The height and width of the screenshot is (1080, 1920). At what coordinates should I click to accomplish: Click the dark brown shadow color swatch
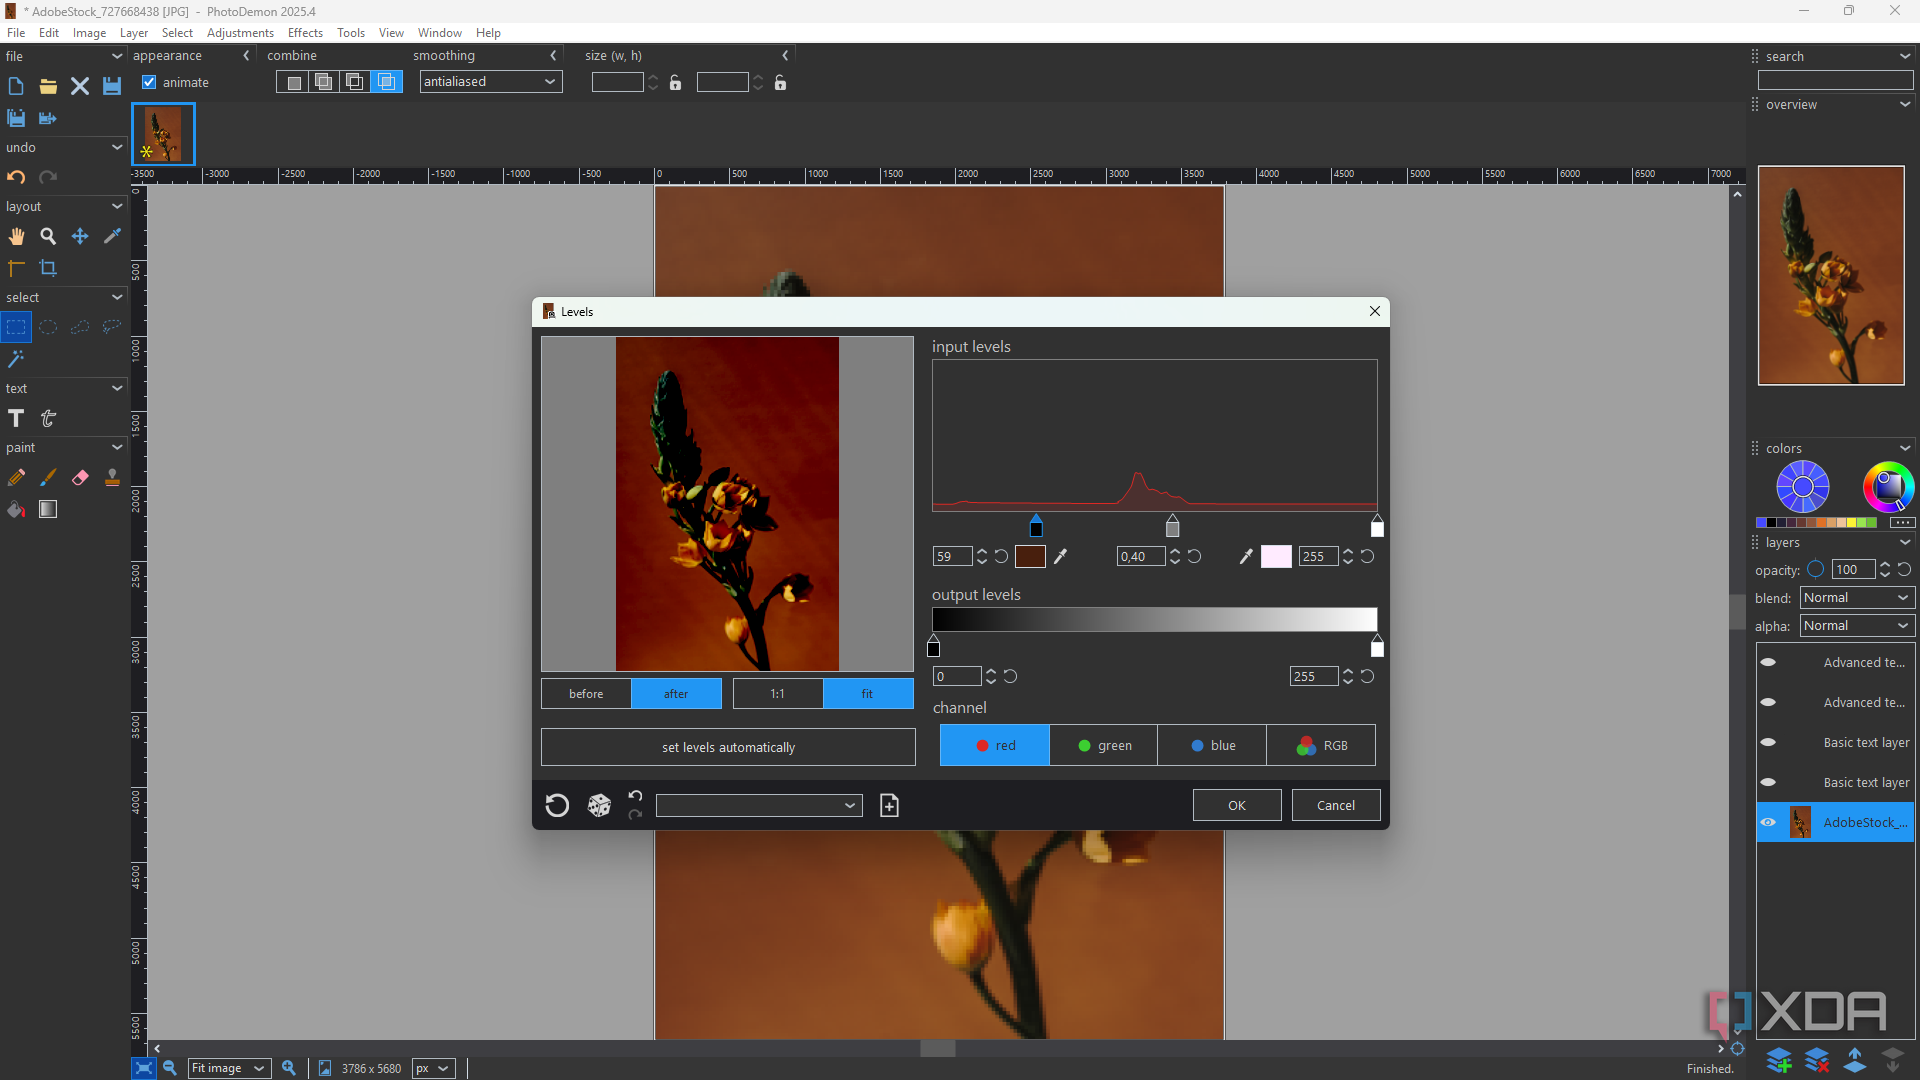click(1030, 557)
